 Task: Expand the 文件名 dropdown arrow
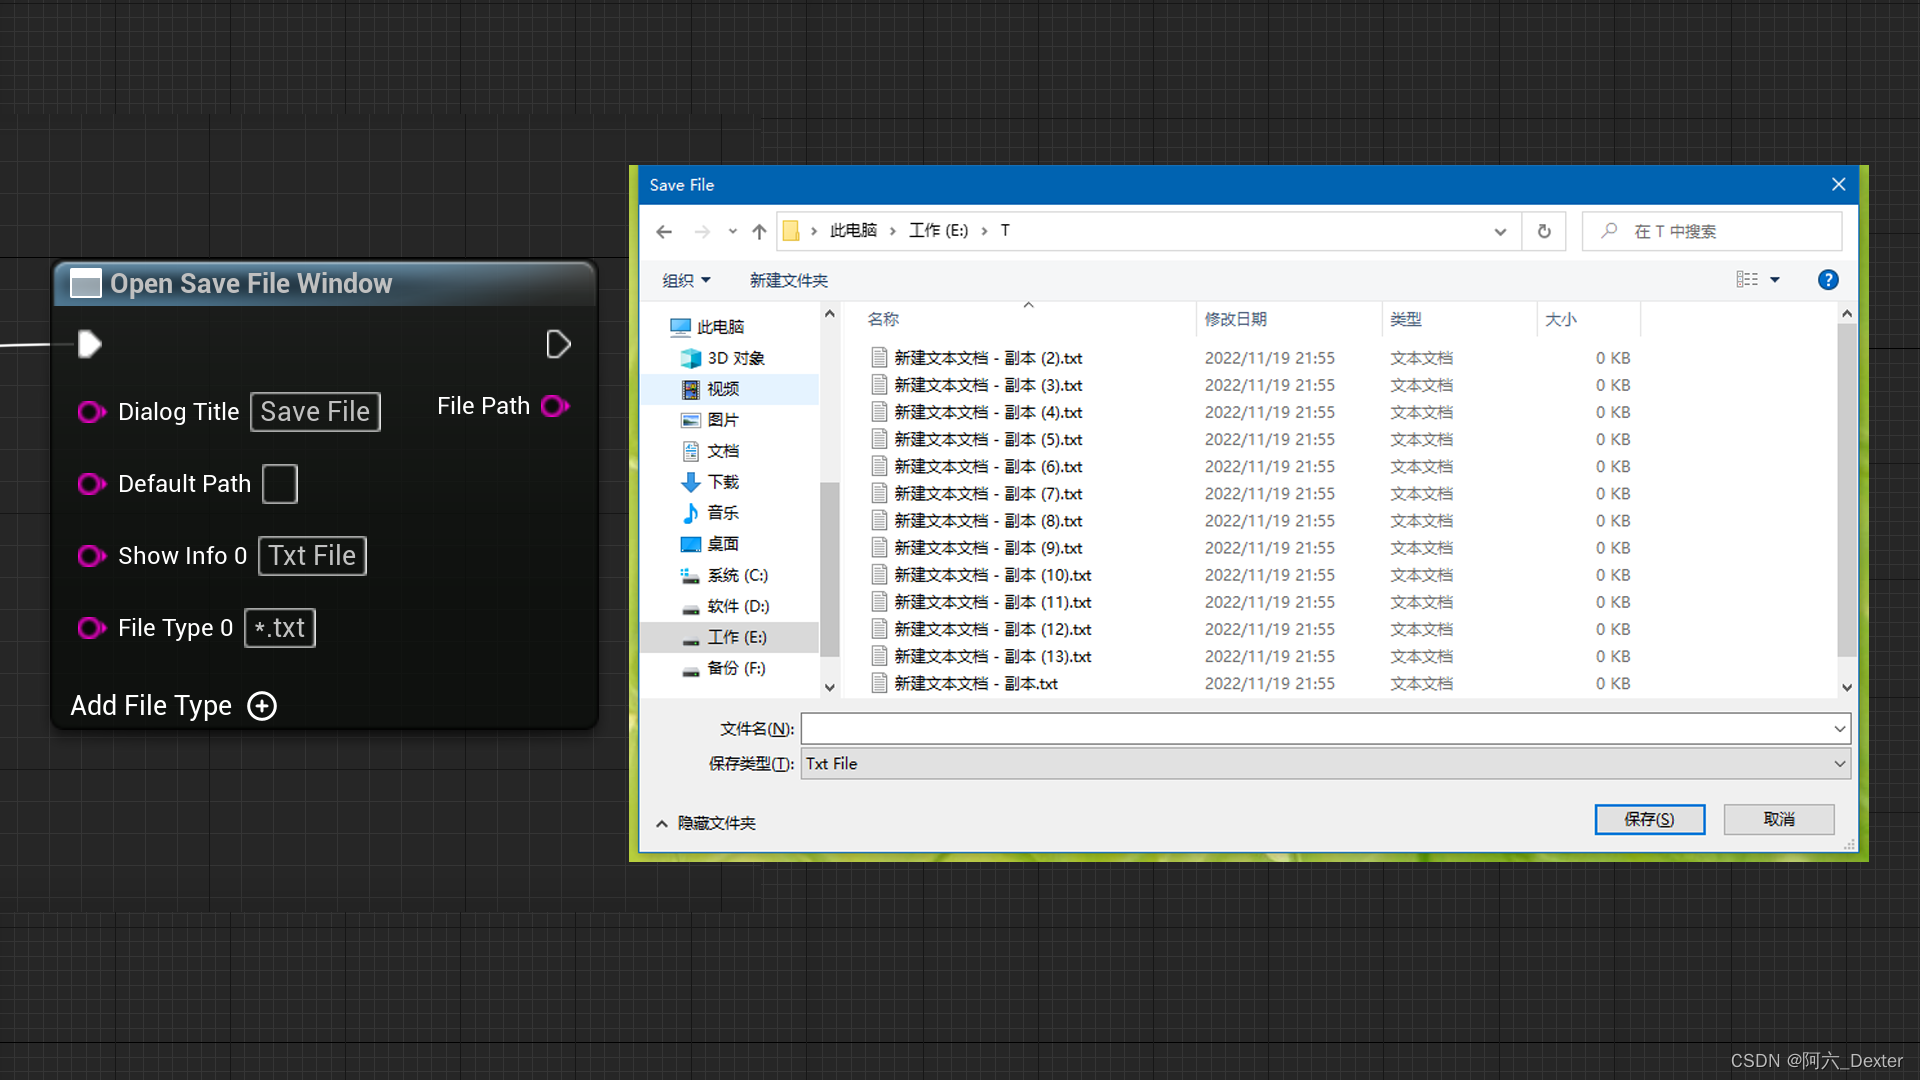pyautogui.click(x=1839, y=729)
